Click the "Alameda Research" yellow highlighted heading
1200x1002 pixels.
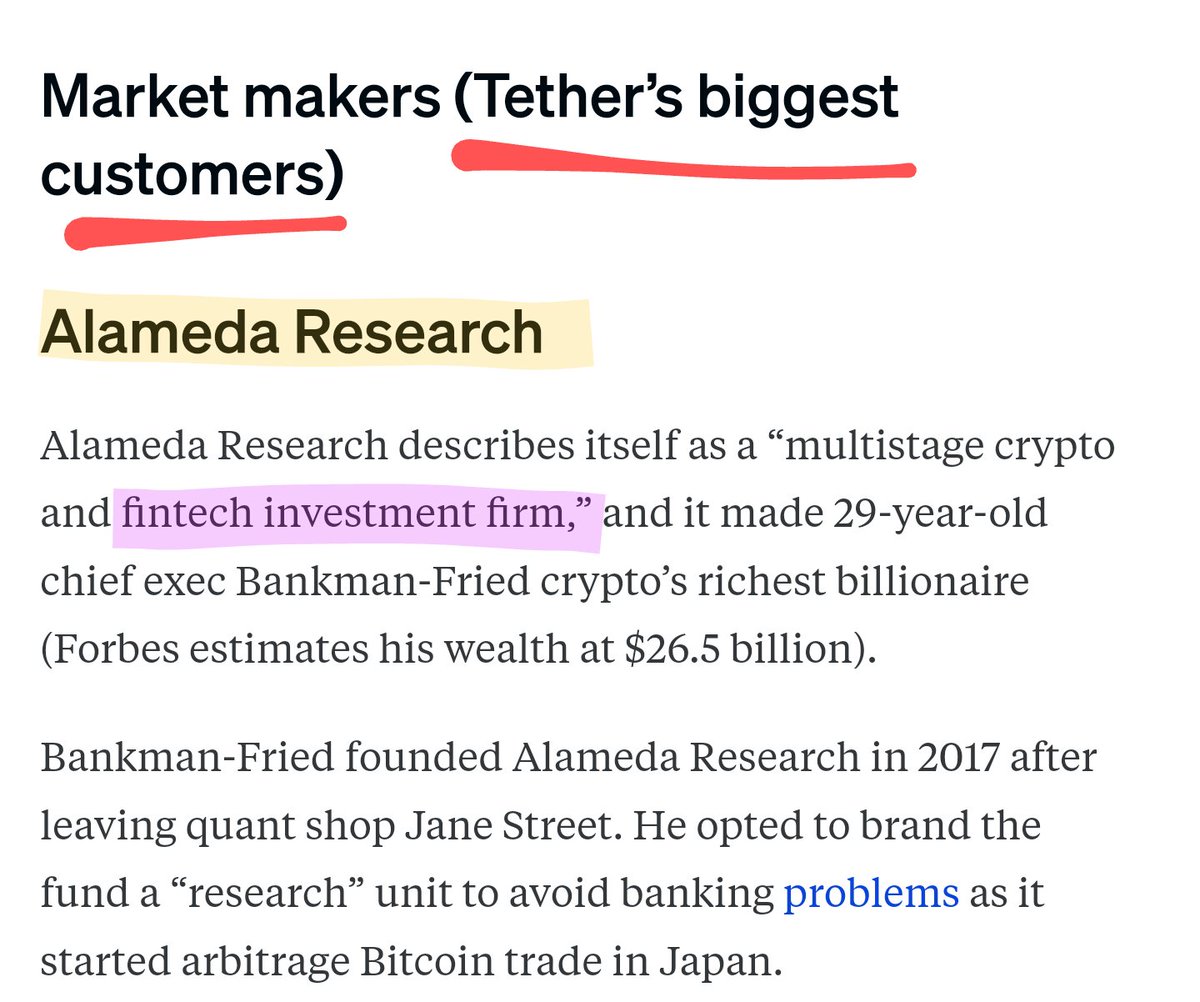point(292,333)
